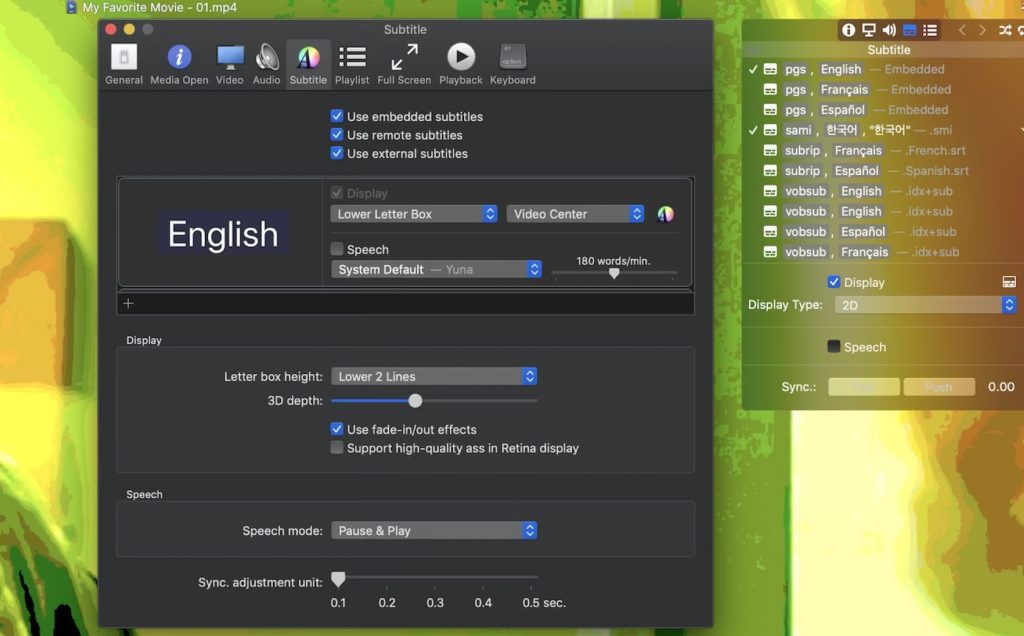Select the Playback preferences tab

tap(461, 63)
